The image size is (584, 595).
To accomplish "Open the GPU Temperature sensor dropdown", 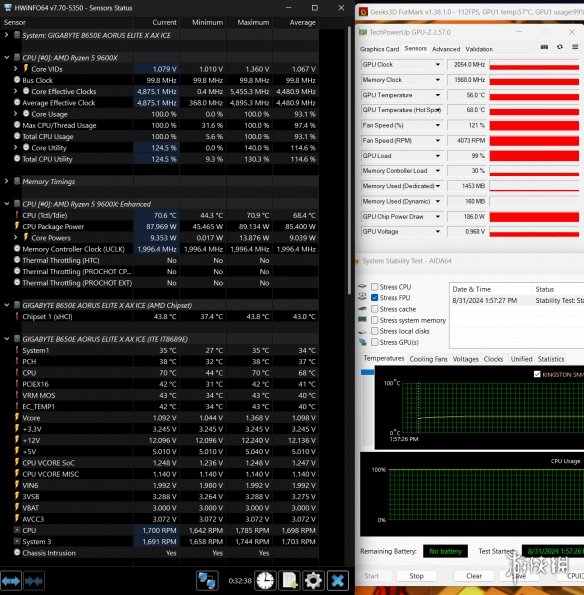I will pos(438,95).
